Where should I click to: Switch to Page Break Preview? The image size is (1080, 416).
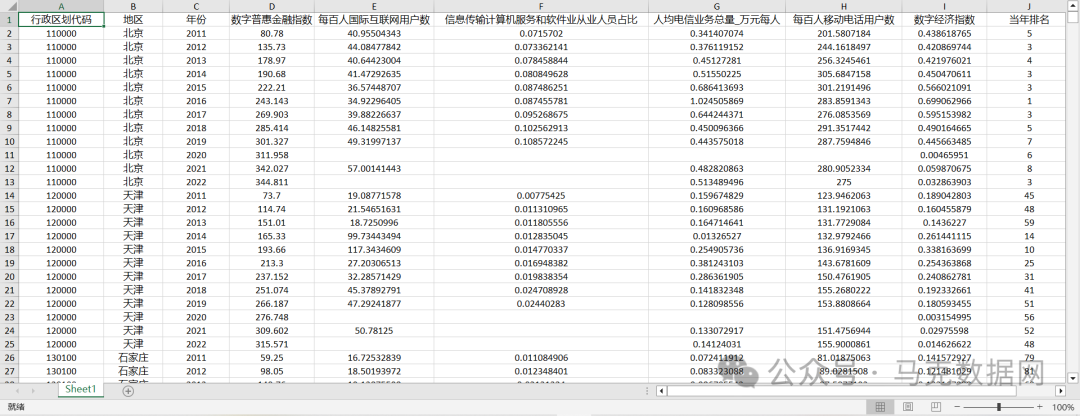click(935, 407)
